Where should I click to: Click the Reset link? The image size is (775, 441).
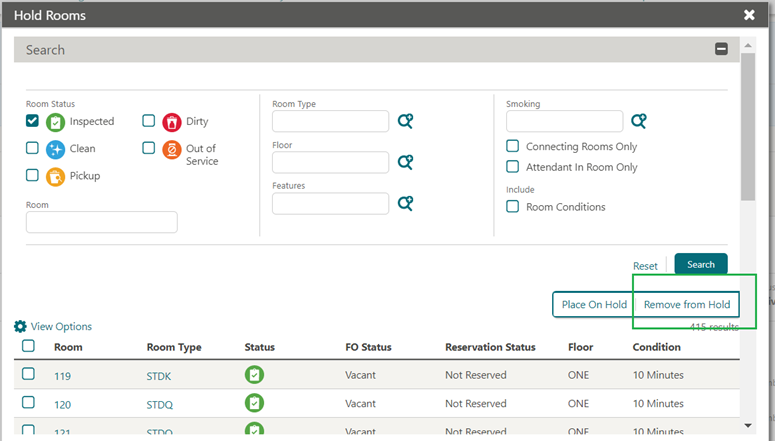tap(645, 266)
